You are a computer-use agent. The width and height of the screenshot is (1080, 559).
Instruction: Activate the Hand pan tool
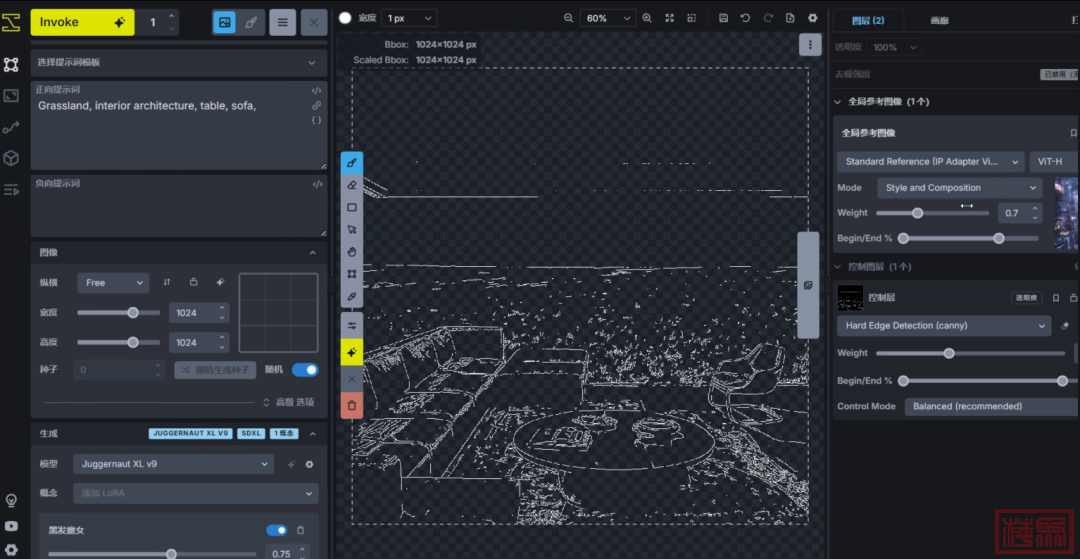pyautogui.click(x=352, y=252)
